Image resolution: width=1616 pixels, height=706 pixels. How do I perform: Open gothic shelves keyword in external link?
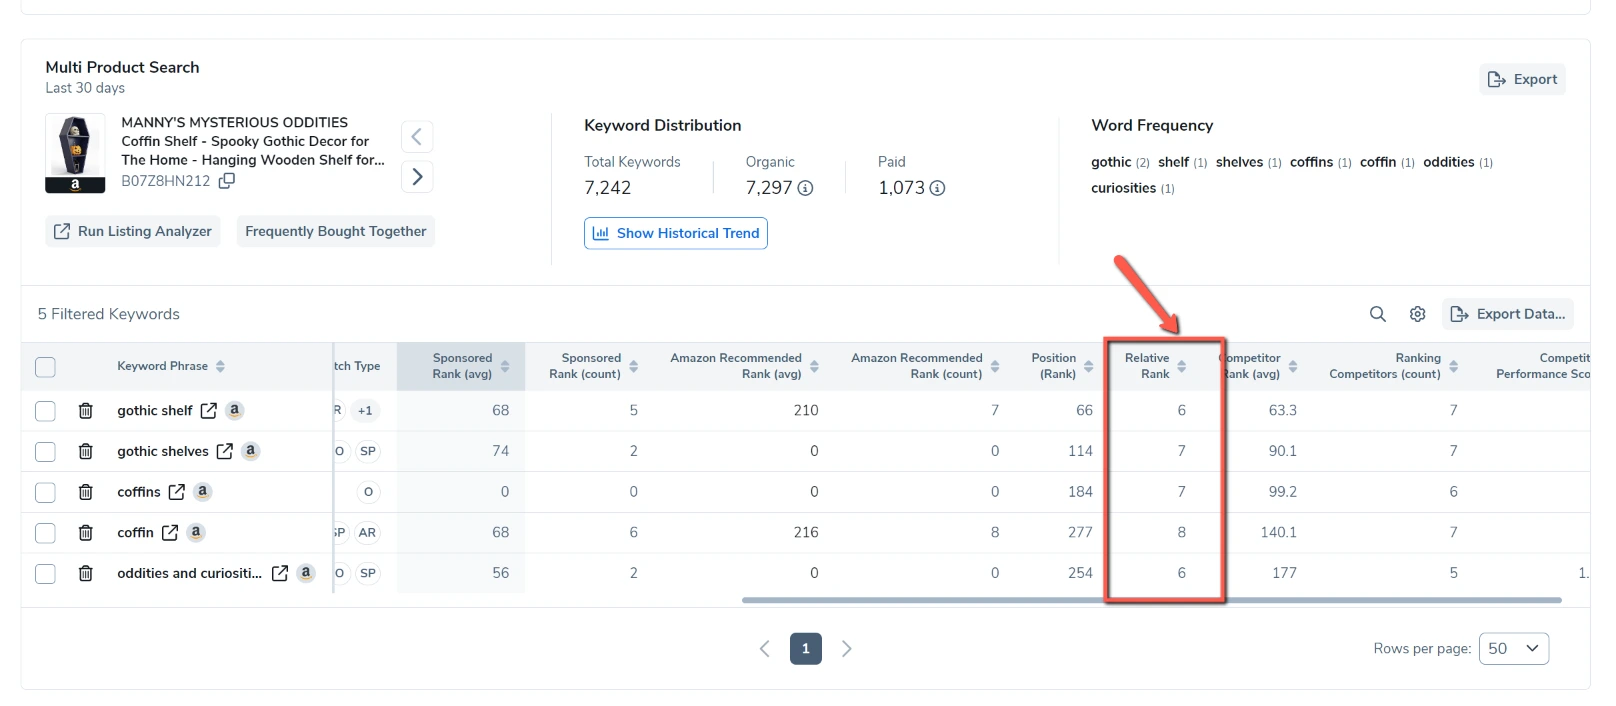tap(225, 451)
